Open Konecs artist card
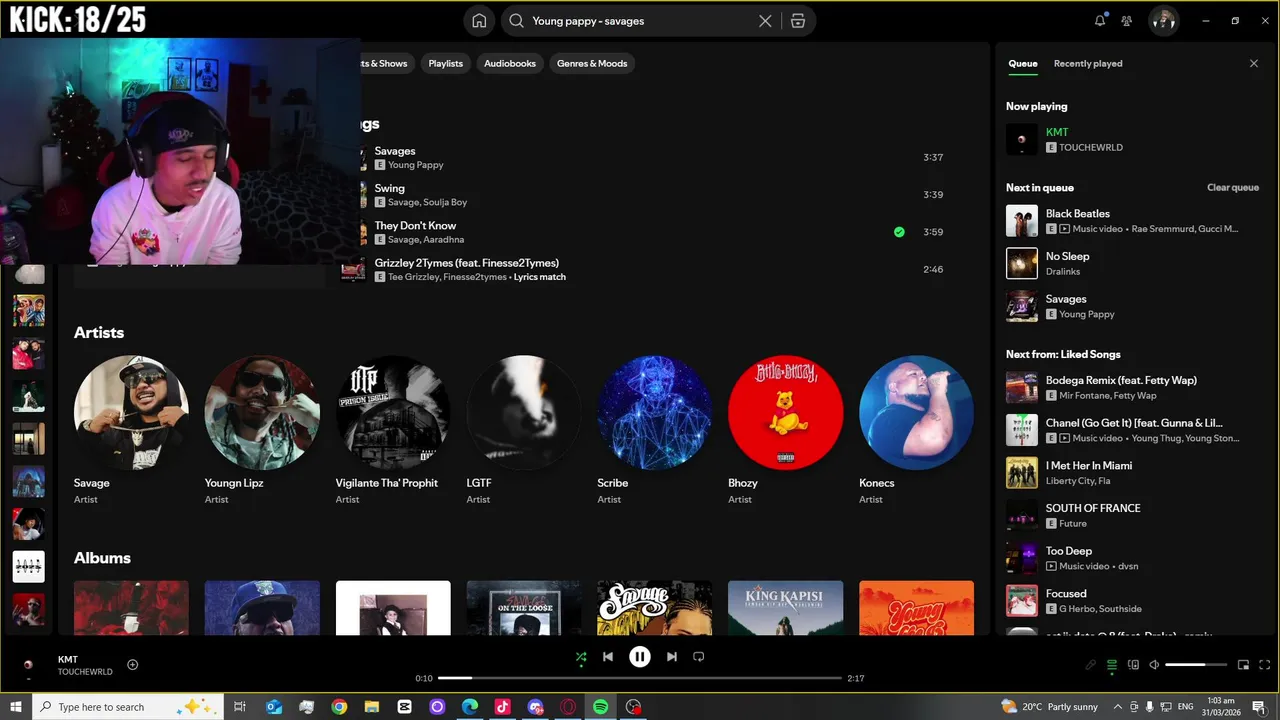The image size is (1280, 720). pyautogui.click(x=916, y=430)
